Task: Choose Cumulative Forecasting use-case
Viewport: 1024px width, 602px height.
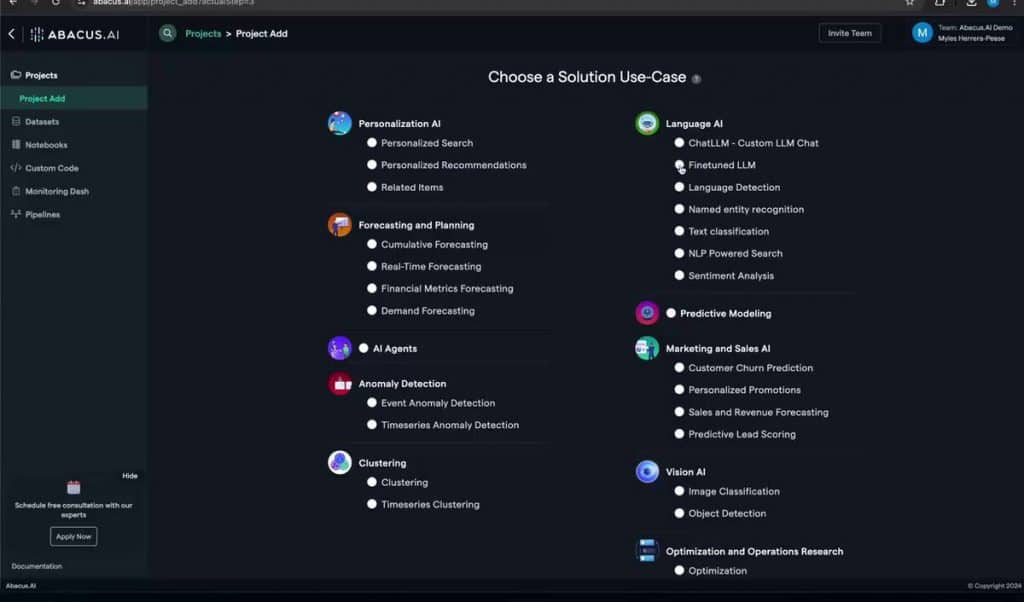Action: (x=372, y=244)
